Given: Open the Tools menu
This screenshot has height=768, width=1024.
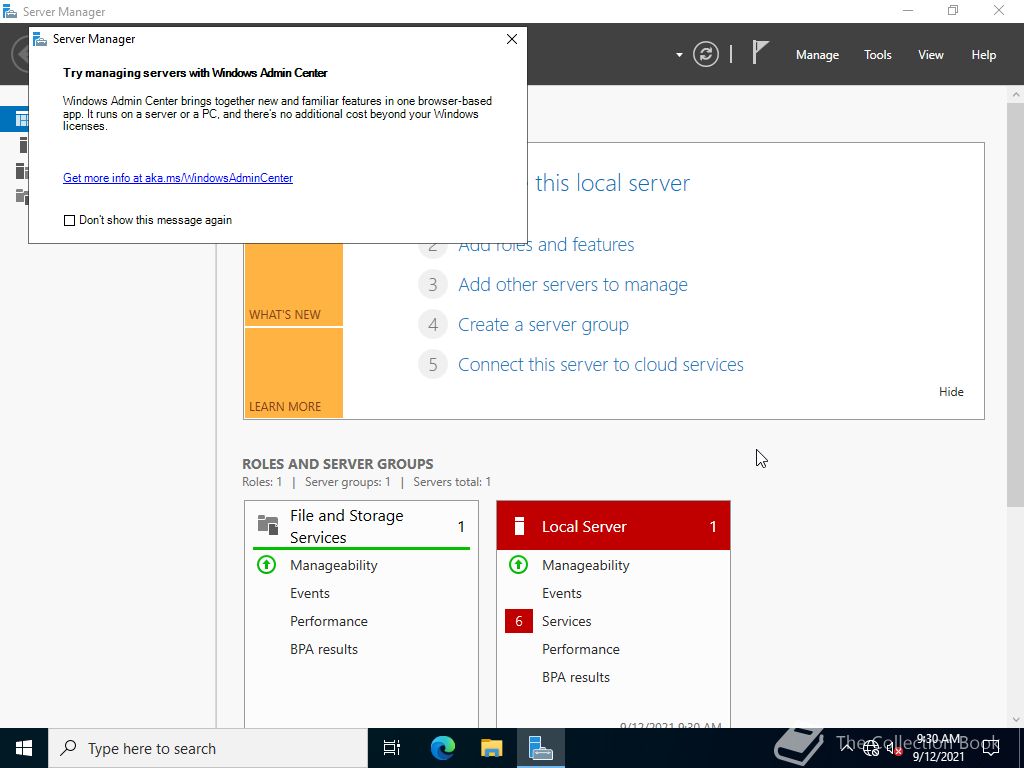Looking at the screenshot, I should pos(877,55).
